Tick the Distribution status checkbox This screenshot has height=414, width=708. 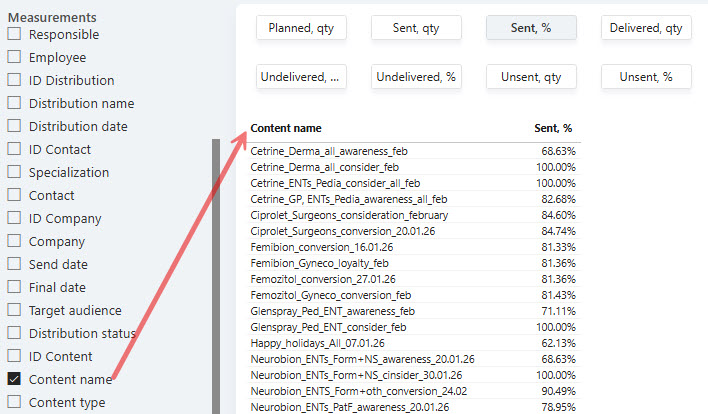14,333
